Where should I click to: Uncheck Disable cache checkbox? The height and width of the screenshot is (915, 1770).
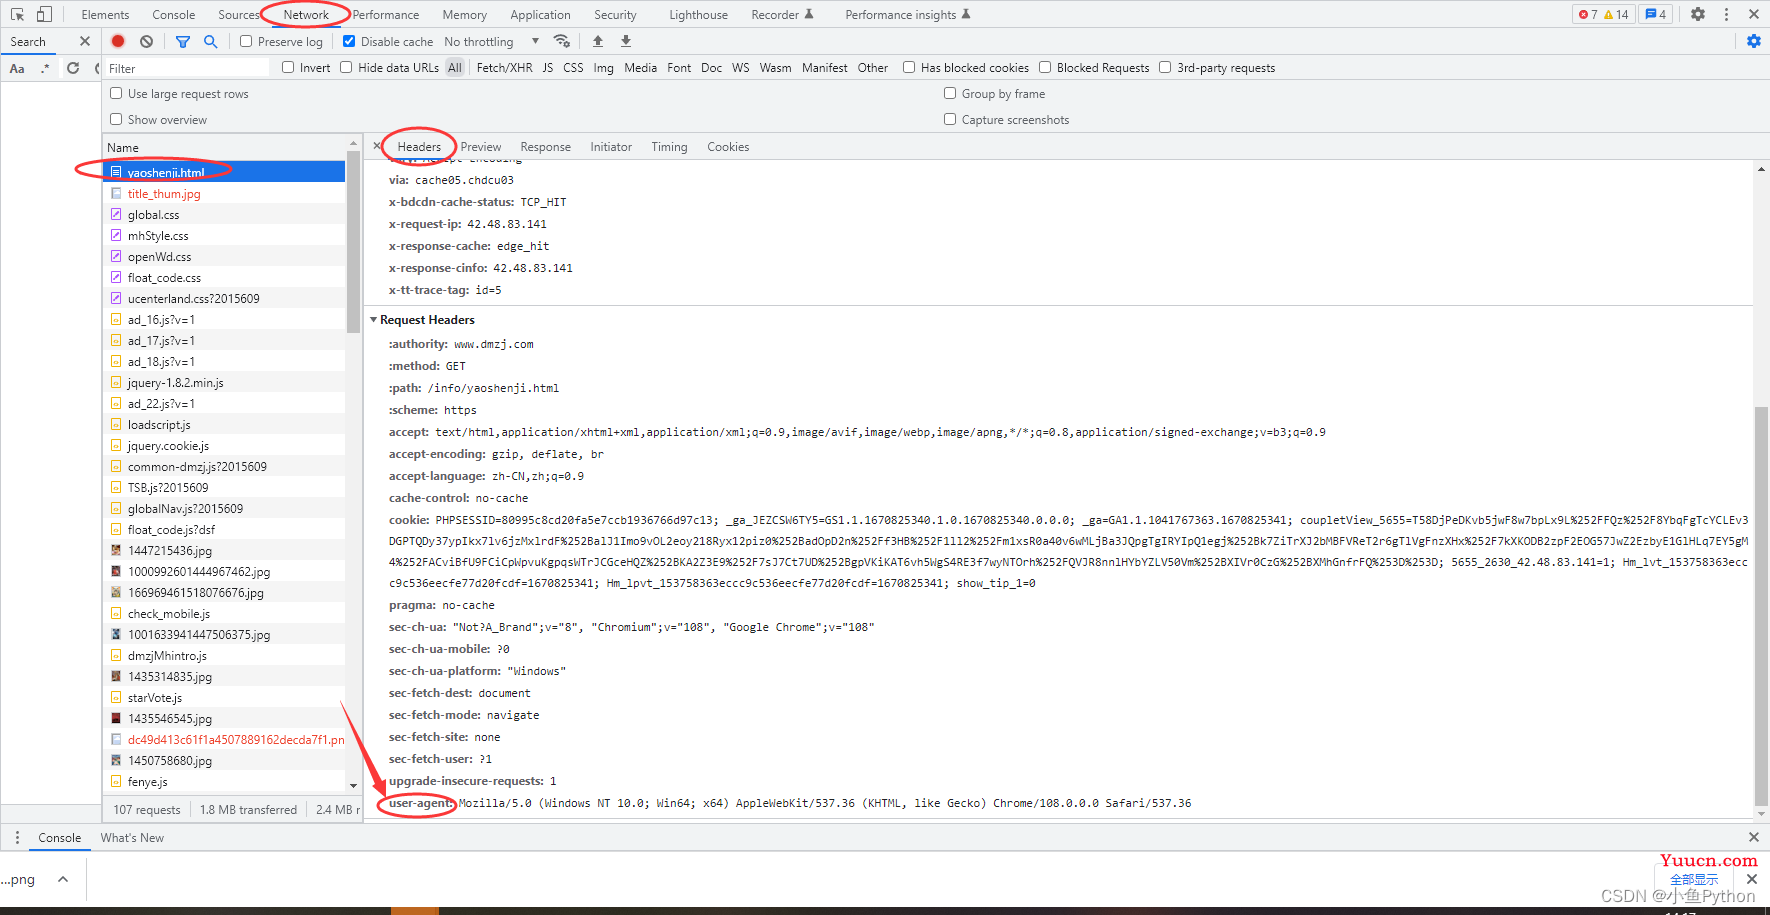pos(349,41)
